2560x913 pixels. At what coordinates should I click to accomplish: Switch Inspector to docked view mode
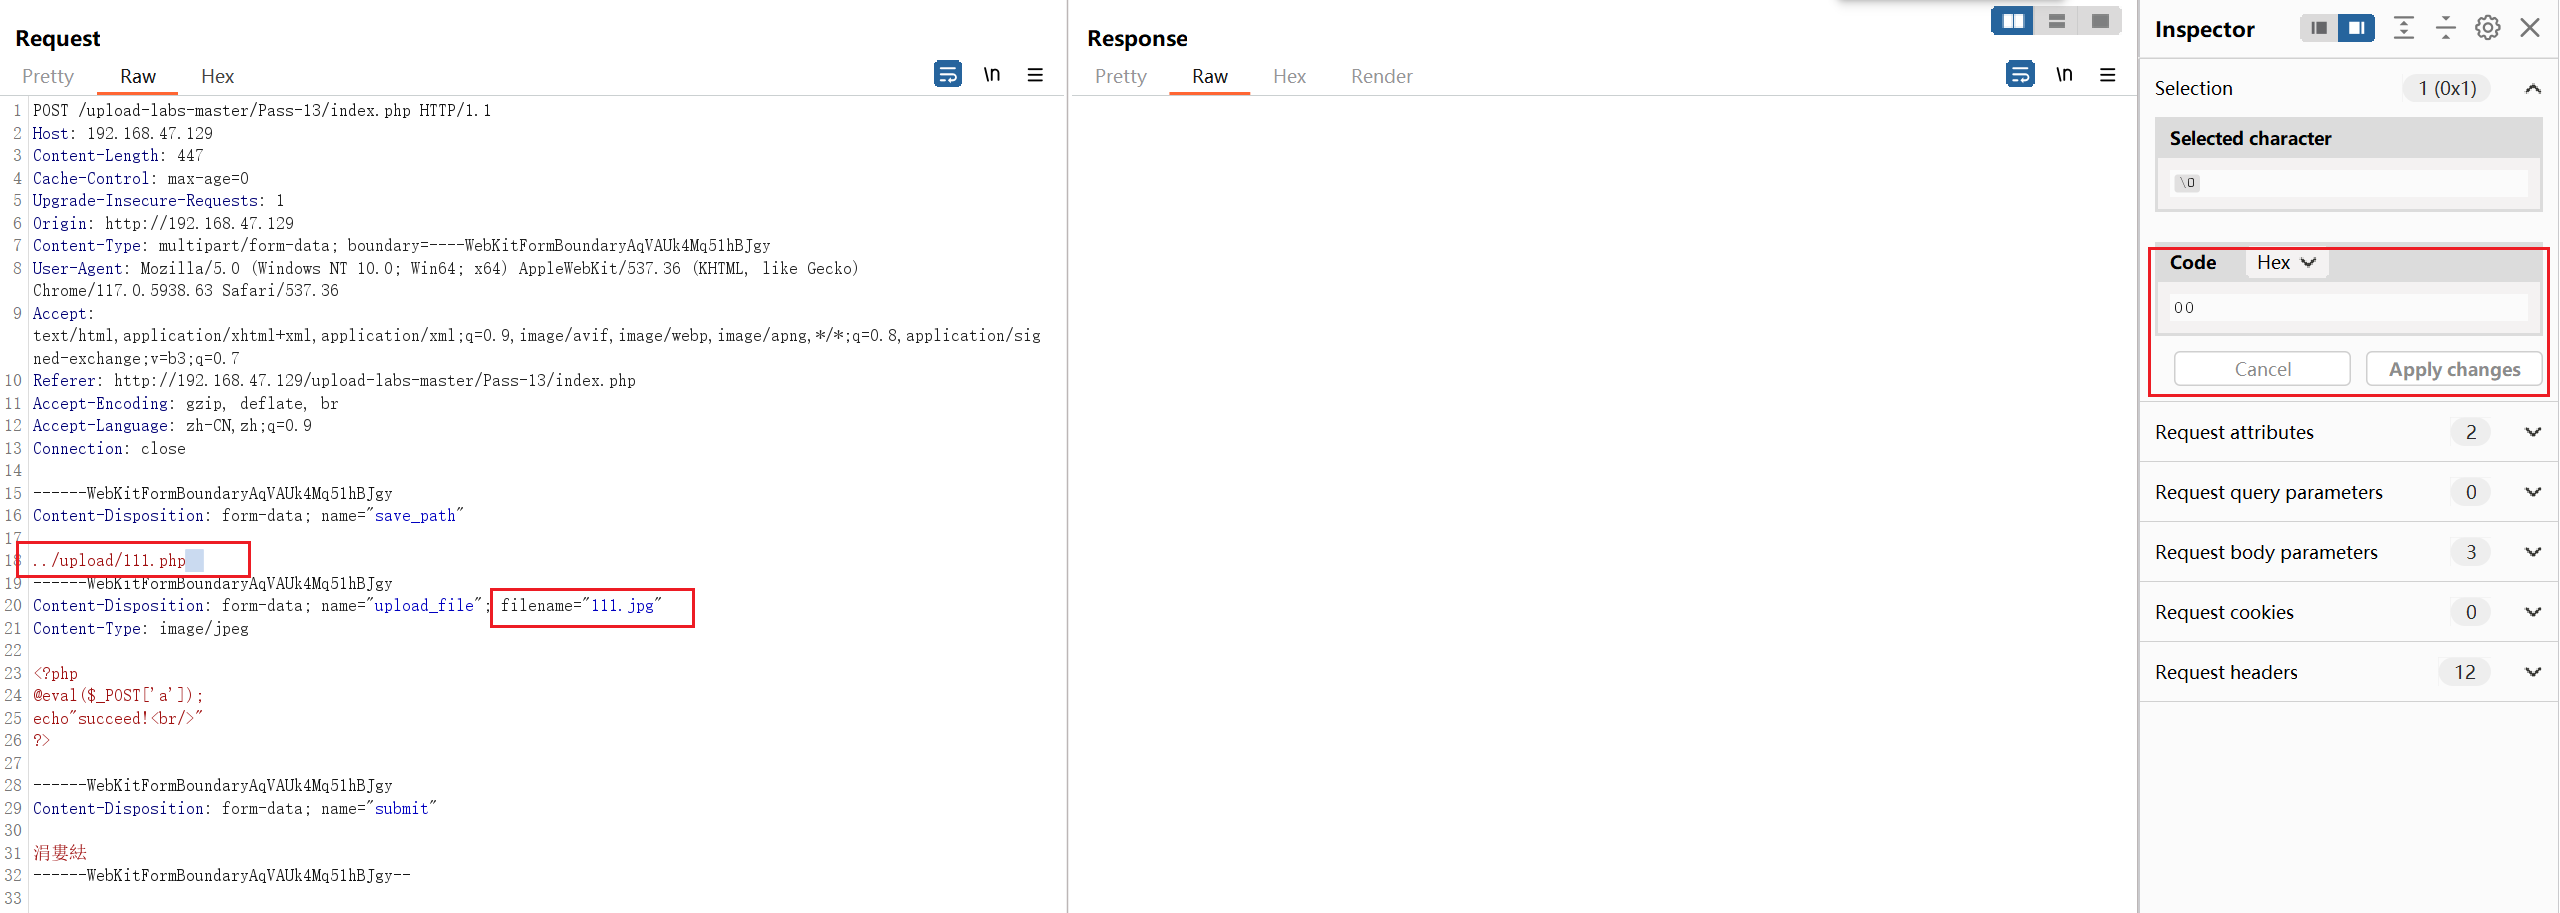pyautogui.click(x=2317, y=28)
